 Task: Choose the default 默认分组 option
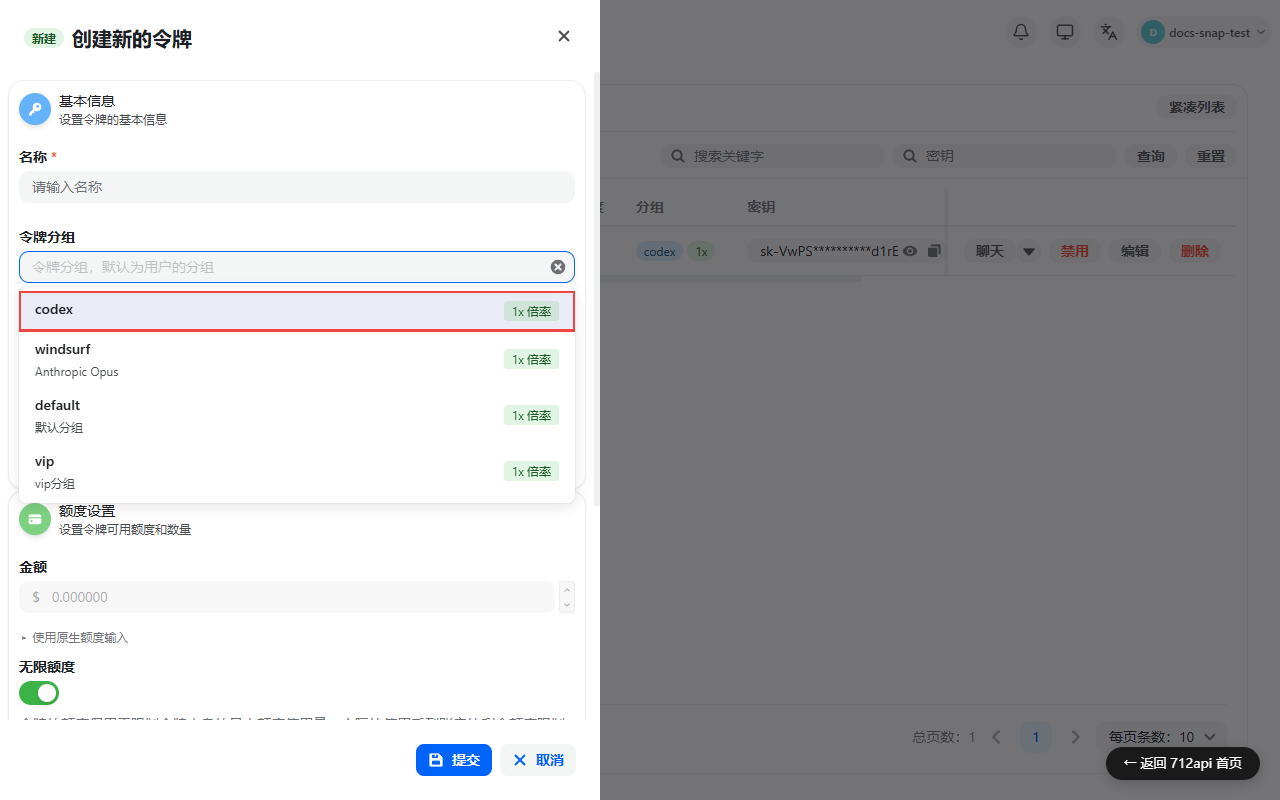click(297, 415)
